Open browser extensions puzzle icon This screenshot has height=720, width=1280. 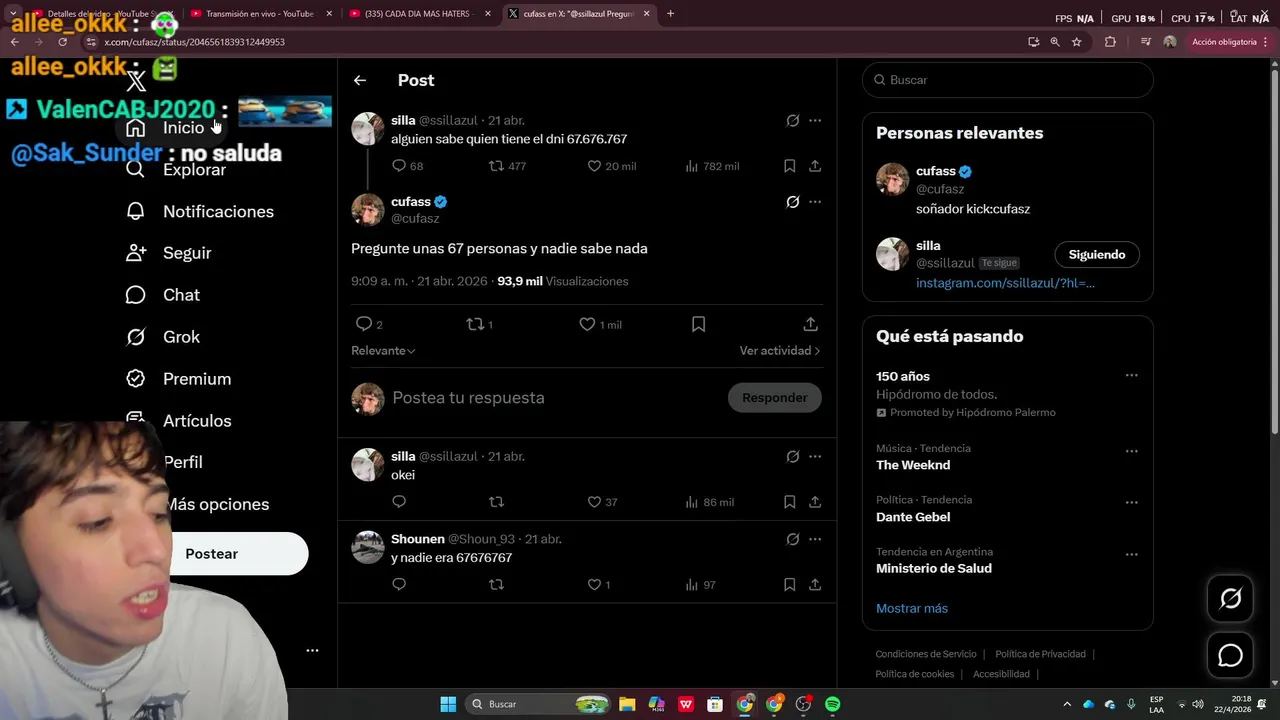pos(1110,42)
